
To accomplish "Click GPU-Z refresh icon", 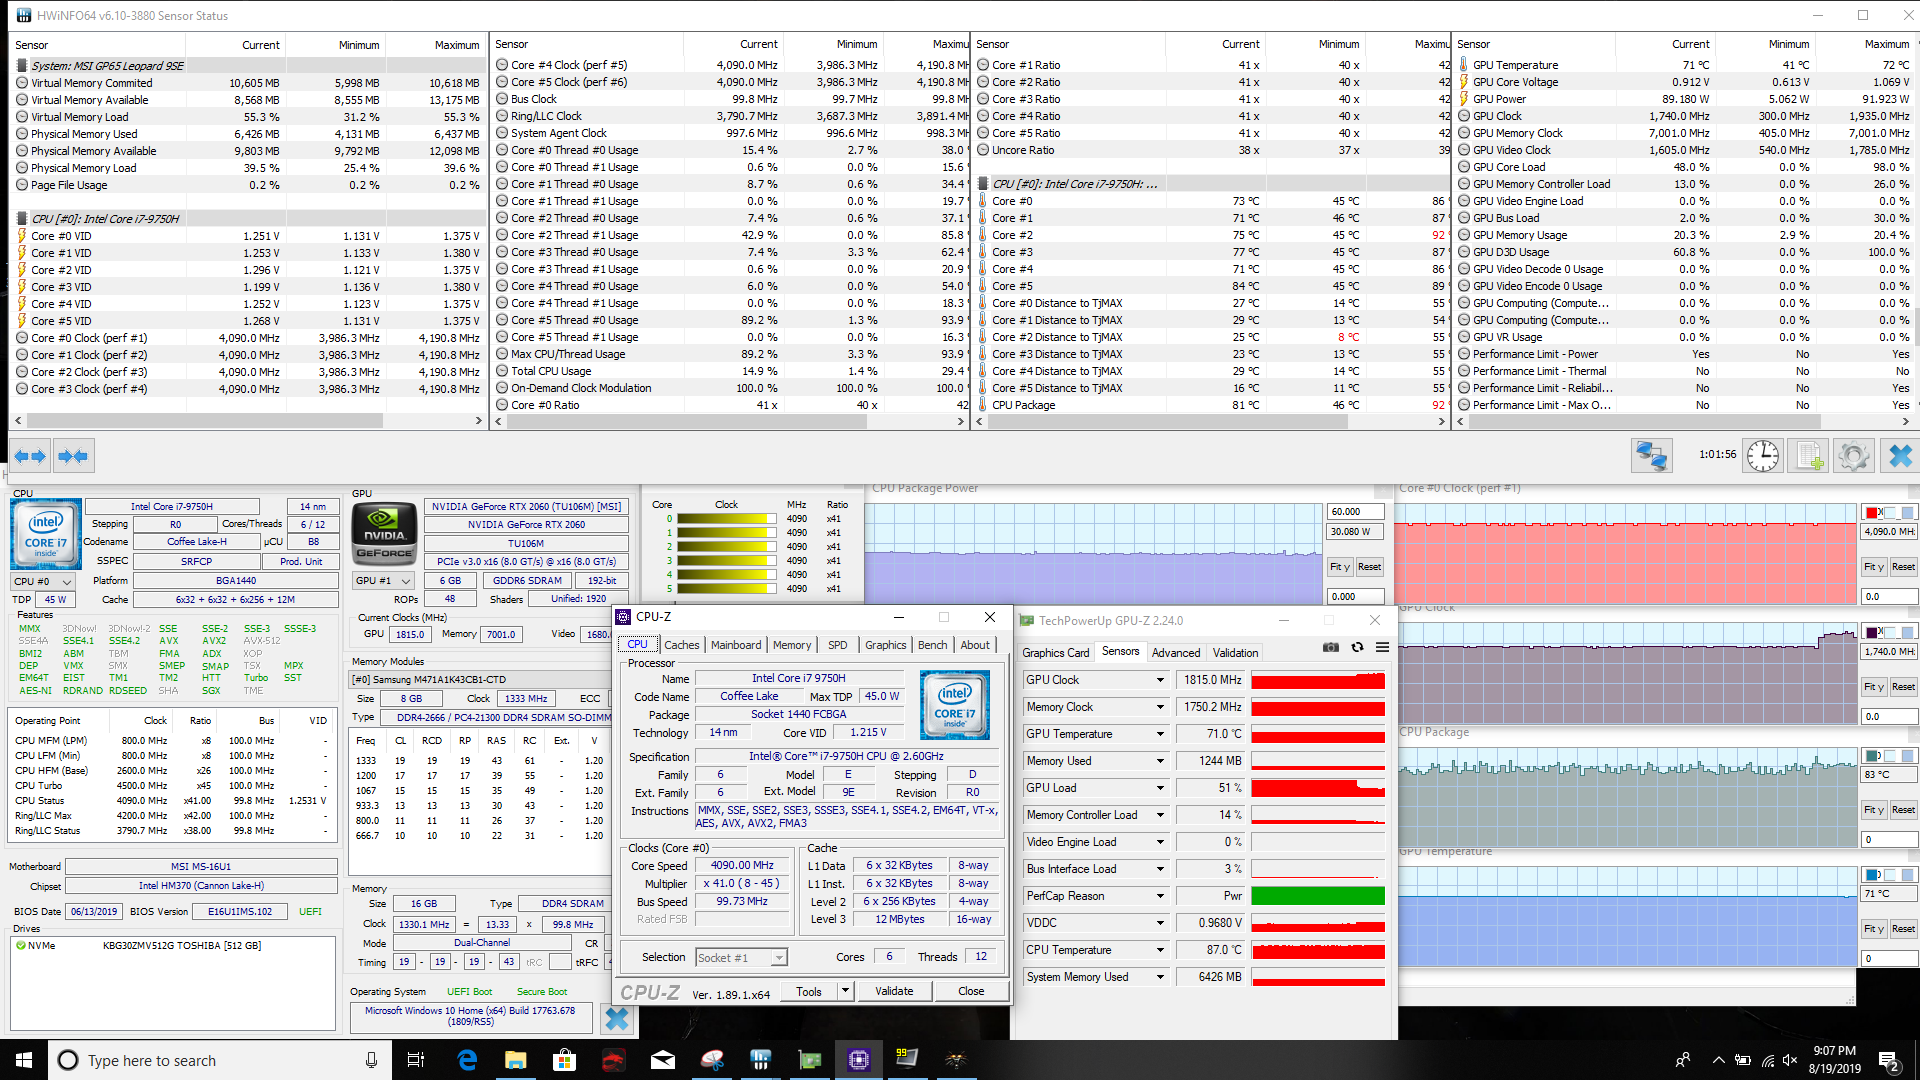I will [x=1357, y=647].
